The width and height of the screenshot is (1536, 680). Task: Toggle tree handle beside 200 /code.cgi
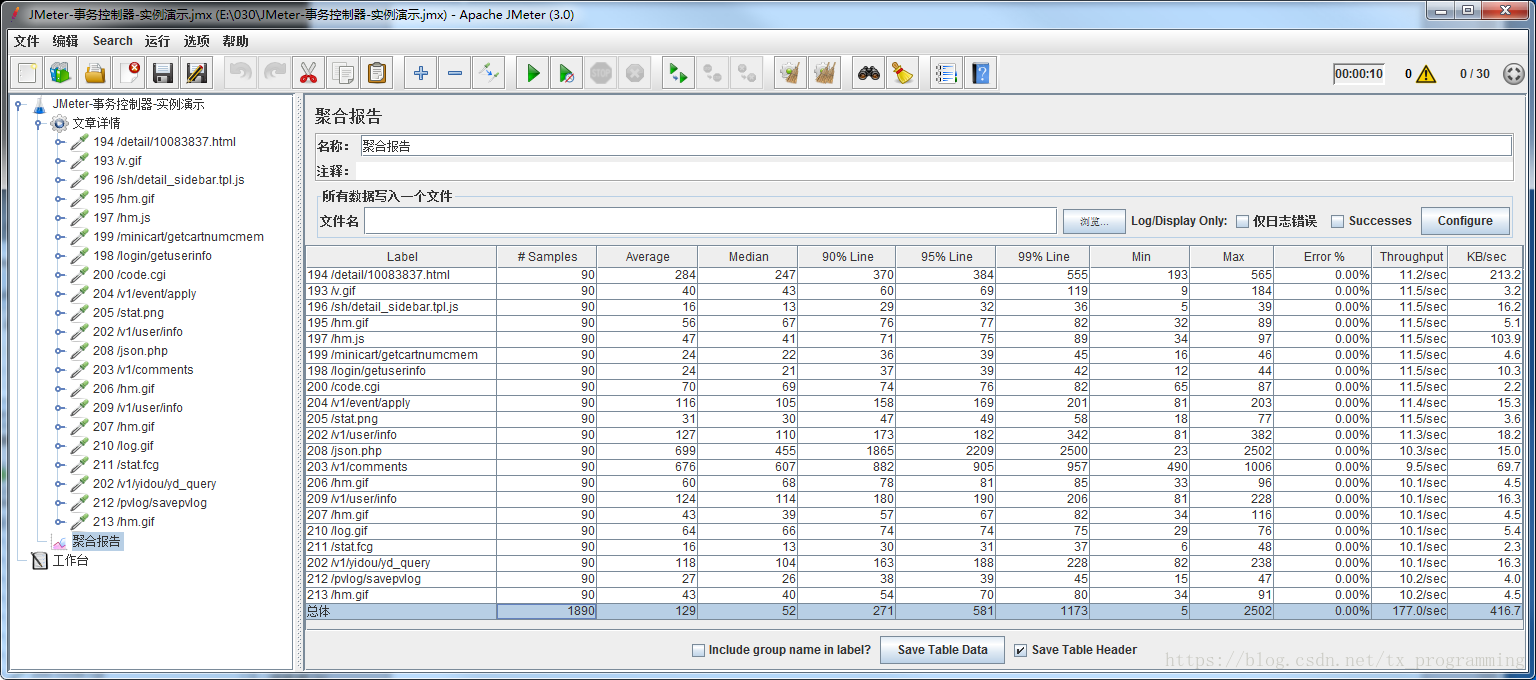click(x=59, y=275)
